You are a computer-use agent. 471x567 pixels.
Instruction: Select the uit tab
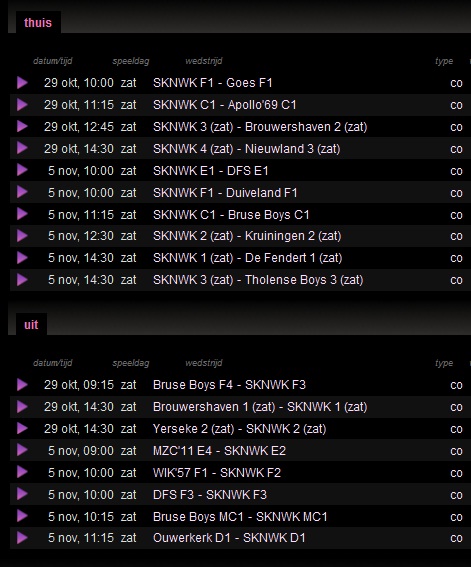(x=31, y=324)
